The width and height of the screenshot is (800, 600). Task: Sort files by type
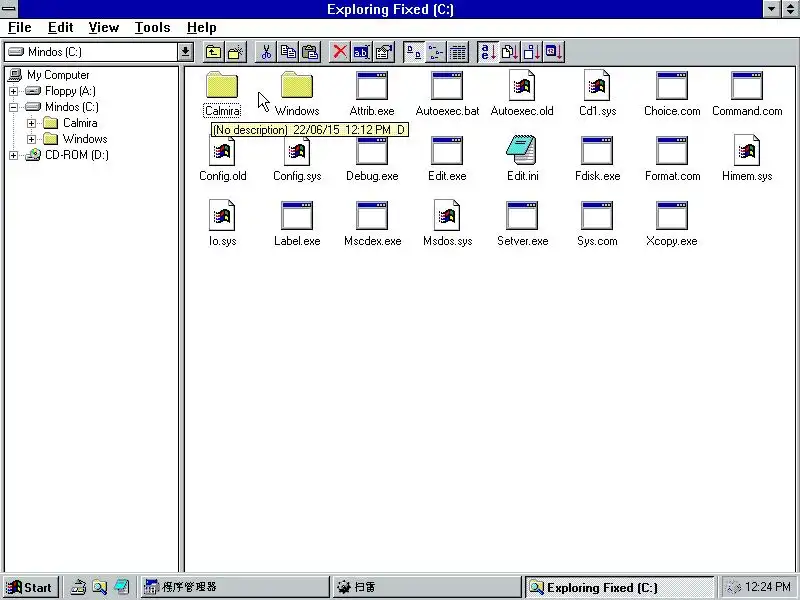coord(510,52)
